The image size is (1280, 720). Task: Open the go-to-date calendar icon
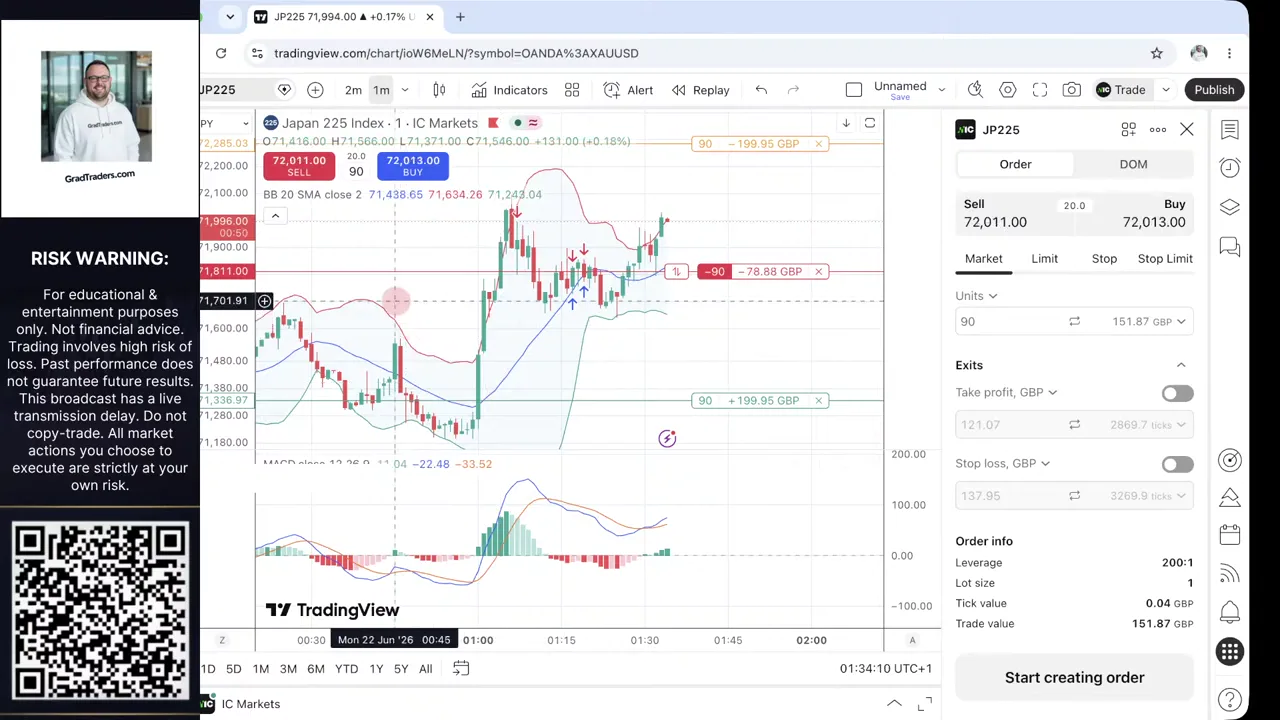(x=461, y=669)
